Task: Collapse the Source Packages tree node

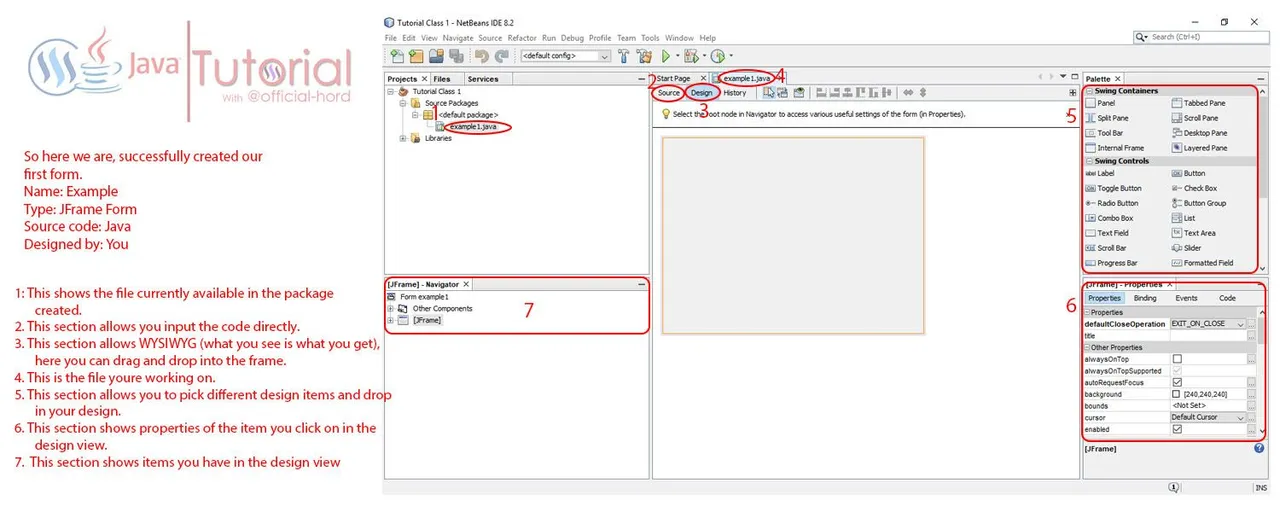Action: 403,103
